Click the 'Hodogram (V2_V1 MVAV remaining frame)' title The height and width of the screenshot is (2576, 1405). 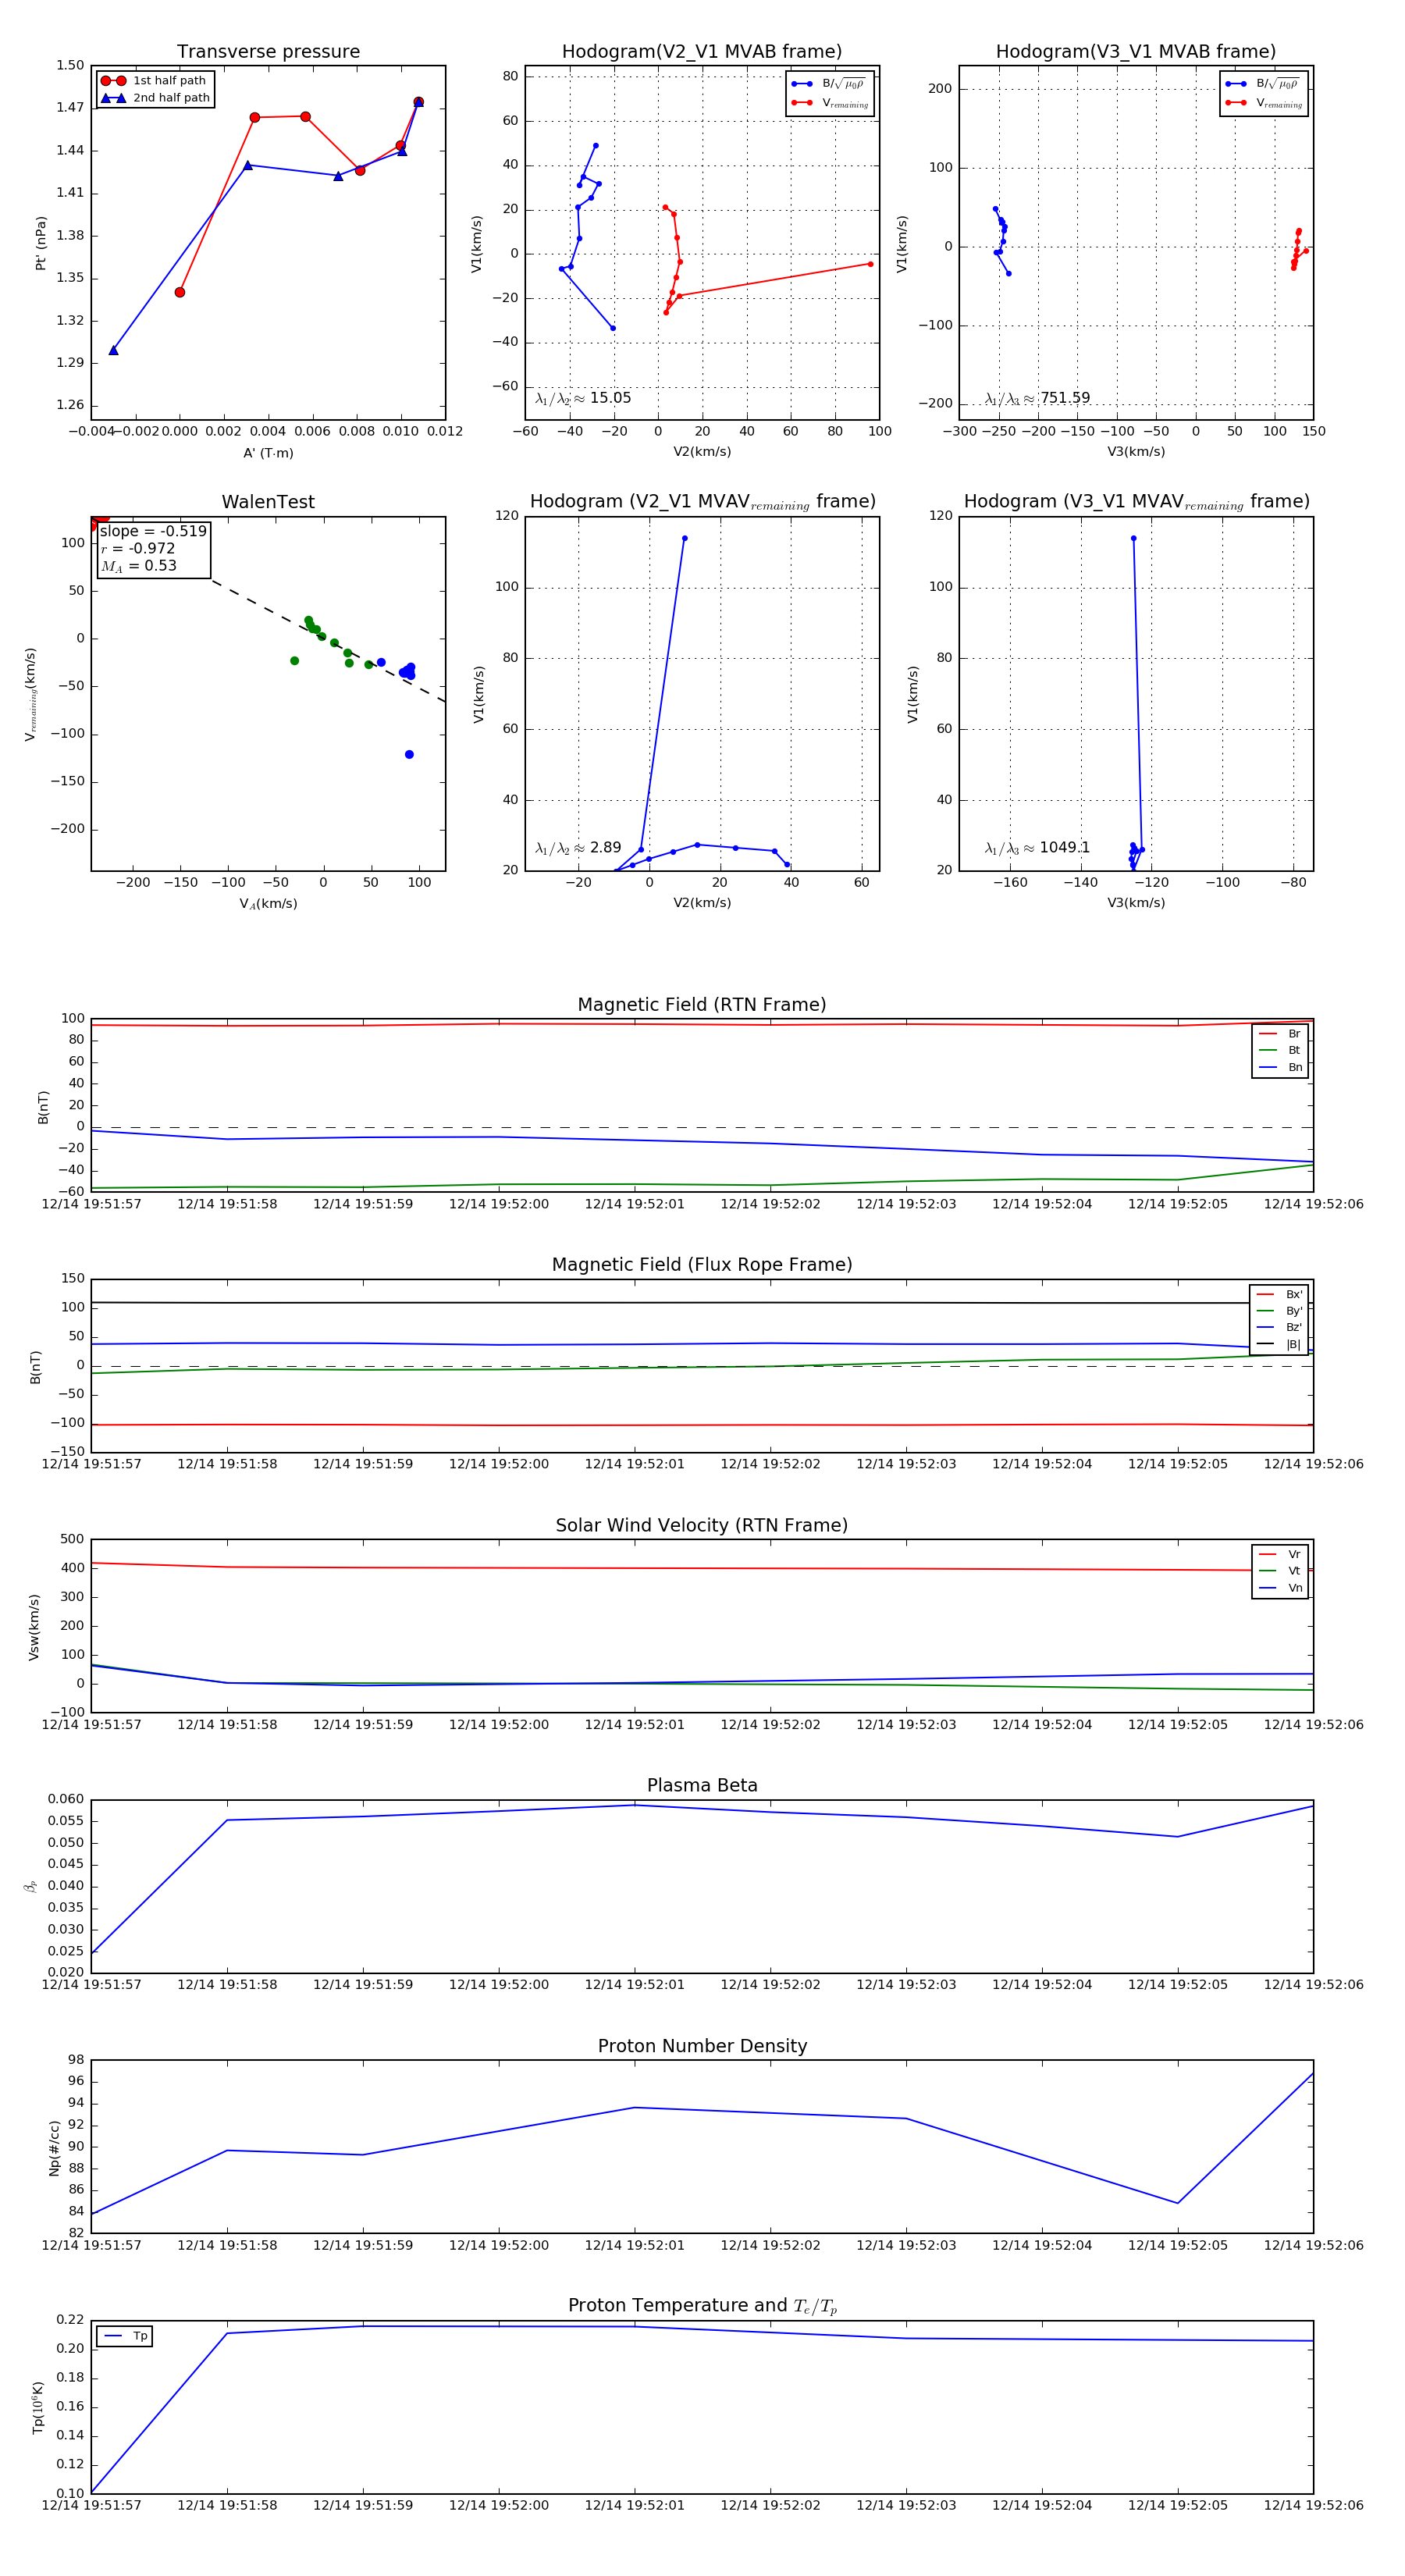tap(702, 502)
